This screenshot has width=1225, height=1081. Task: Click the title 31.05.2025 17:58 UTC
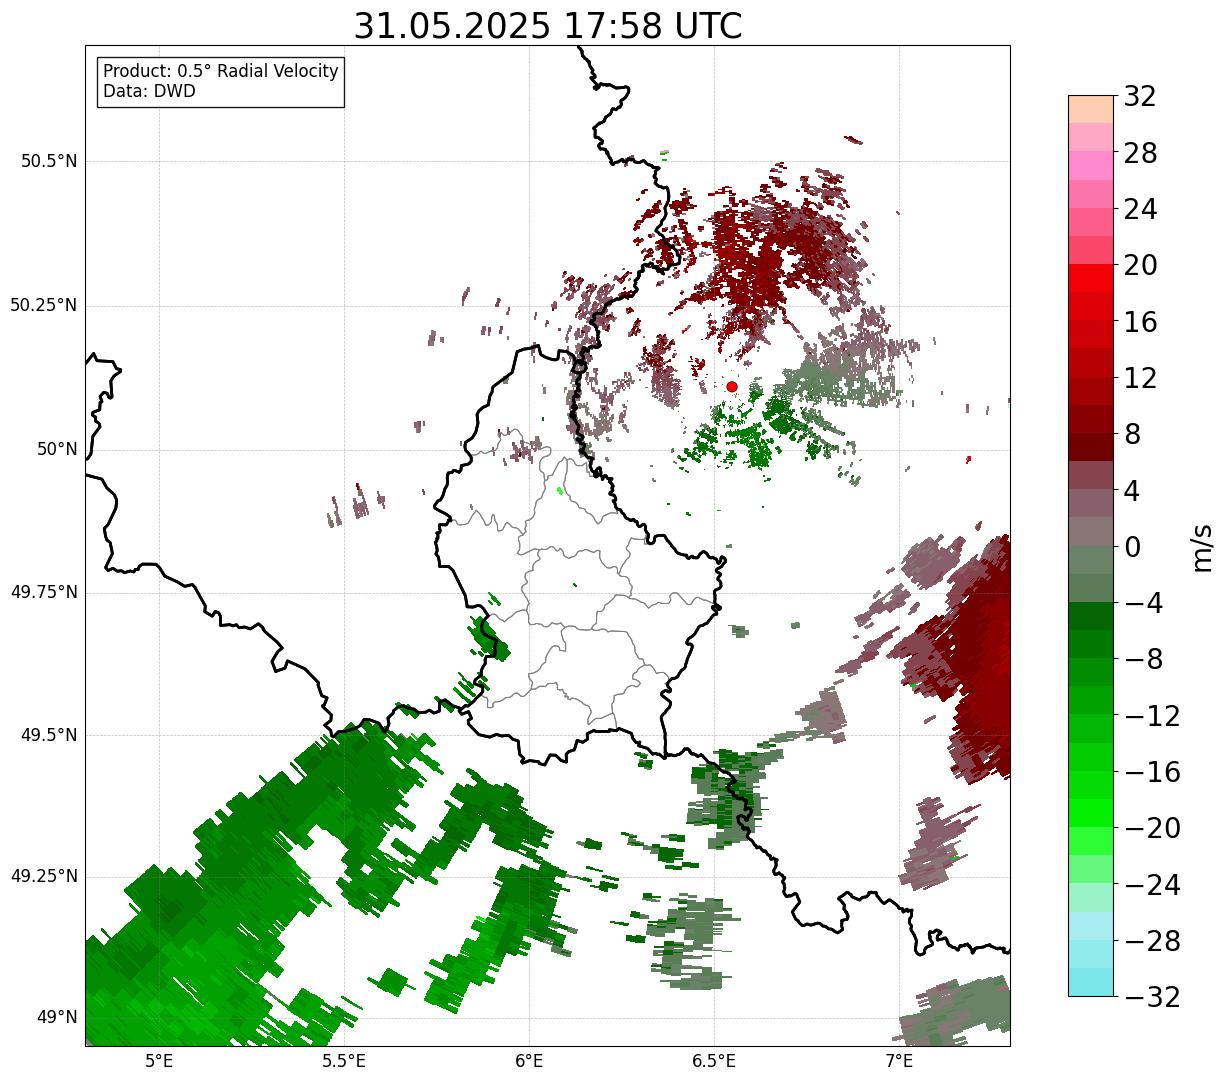tap(548, 26)
